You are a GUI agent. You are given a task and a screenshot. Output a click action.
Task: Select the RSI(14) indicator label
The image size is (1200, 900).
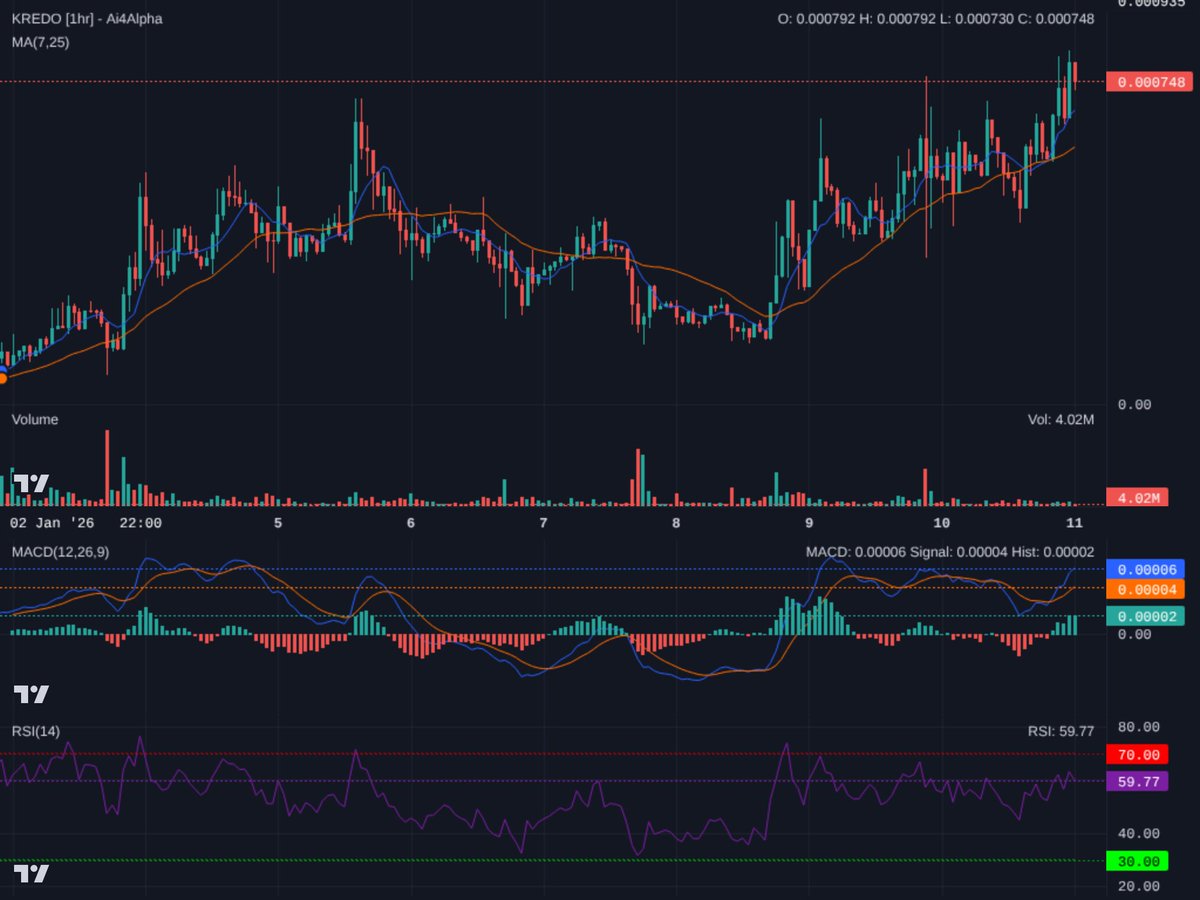[x=36, y=731]
